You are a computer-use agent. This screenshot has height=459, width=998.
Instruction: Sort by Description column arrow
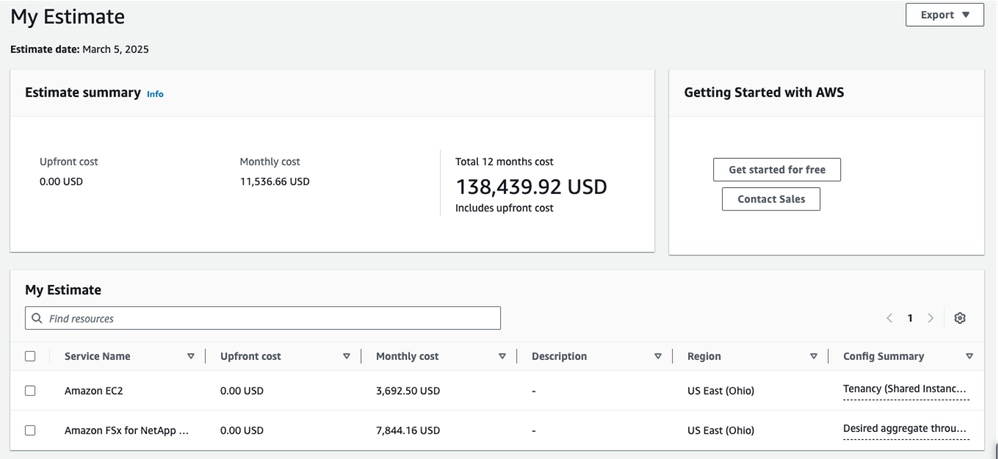click(658, 356)
